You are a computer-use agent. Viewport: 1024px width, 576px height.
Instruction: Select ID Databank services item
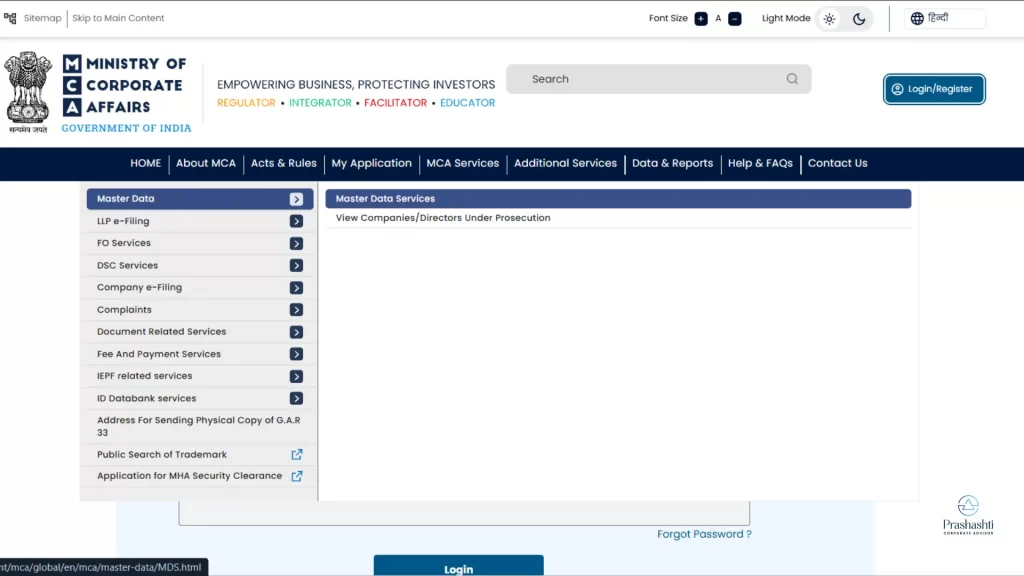(x=200, y=398)
